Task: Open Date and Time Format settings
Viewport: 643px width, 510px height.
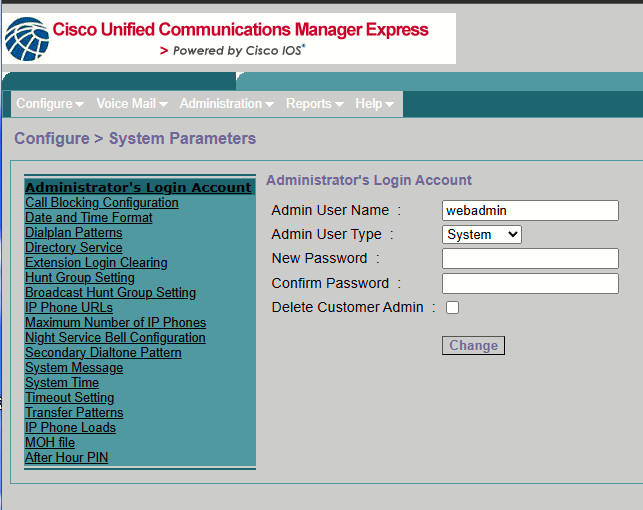Action: pyautogui.click(x=89, y=217)
